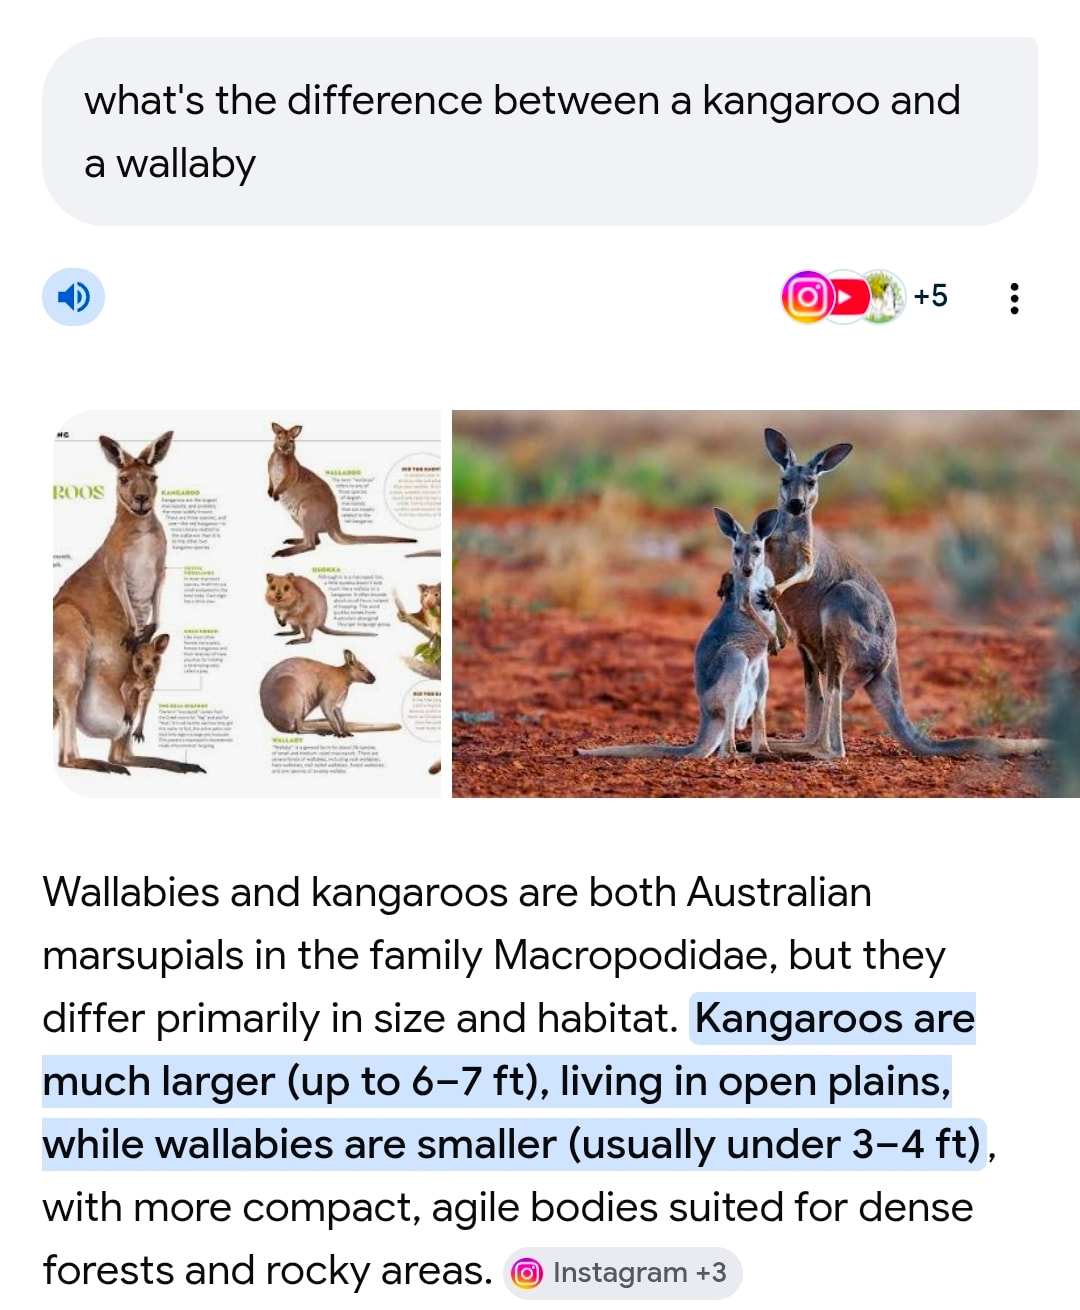Click the word 'Macropodidae' in the answer

[635, 955]
